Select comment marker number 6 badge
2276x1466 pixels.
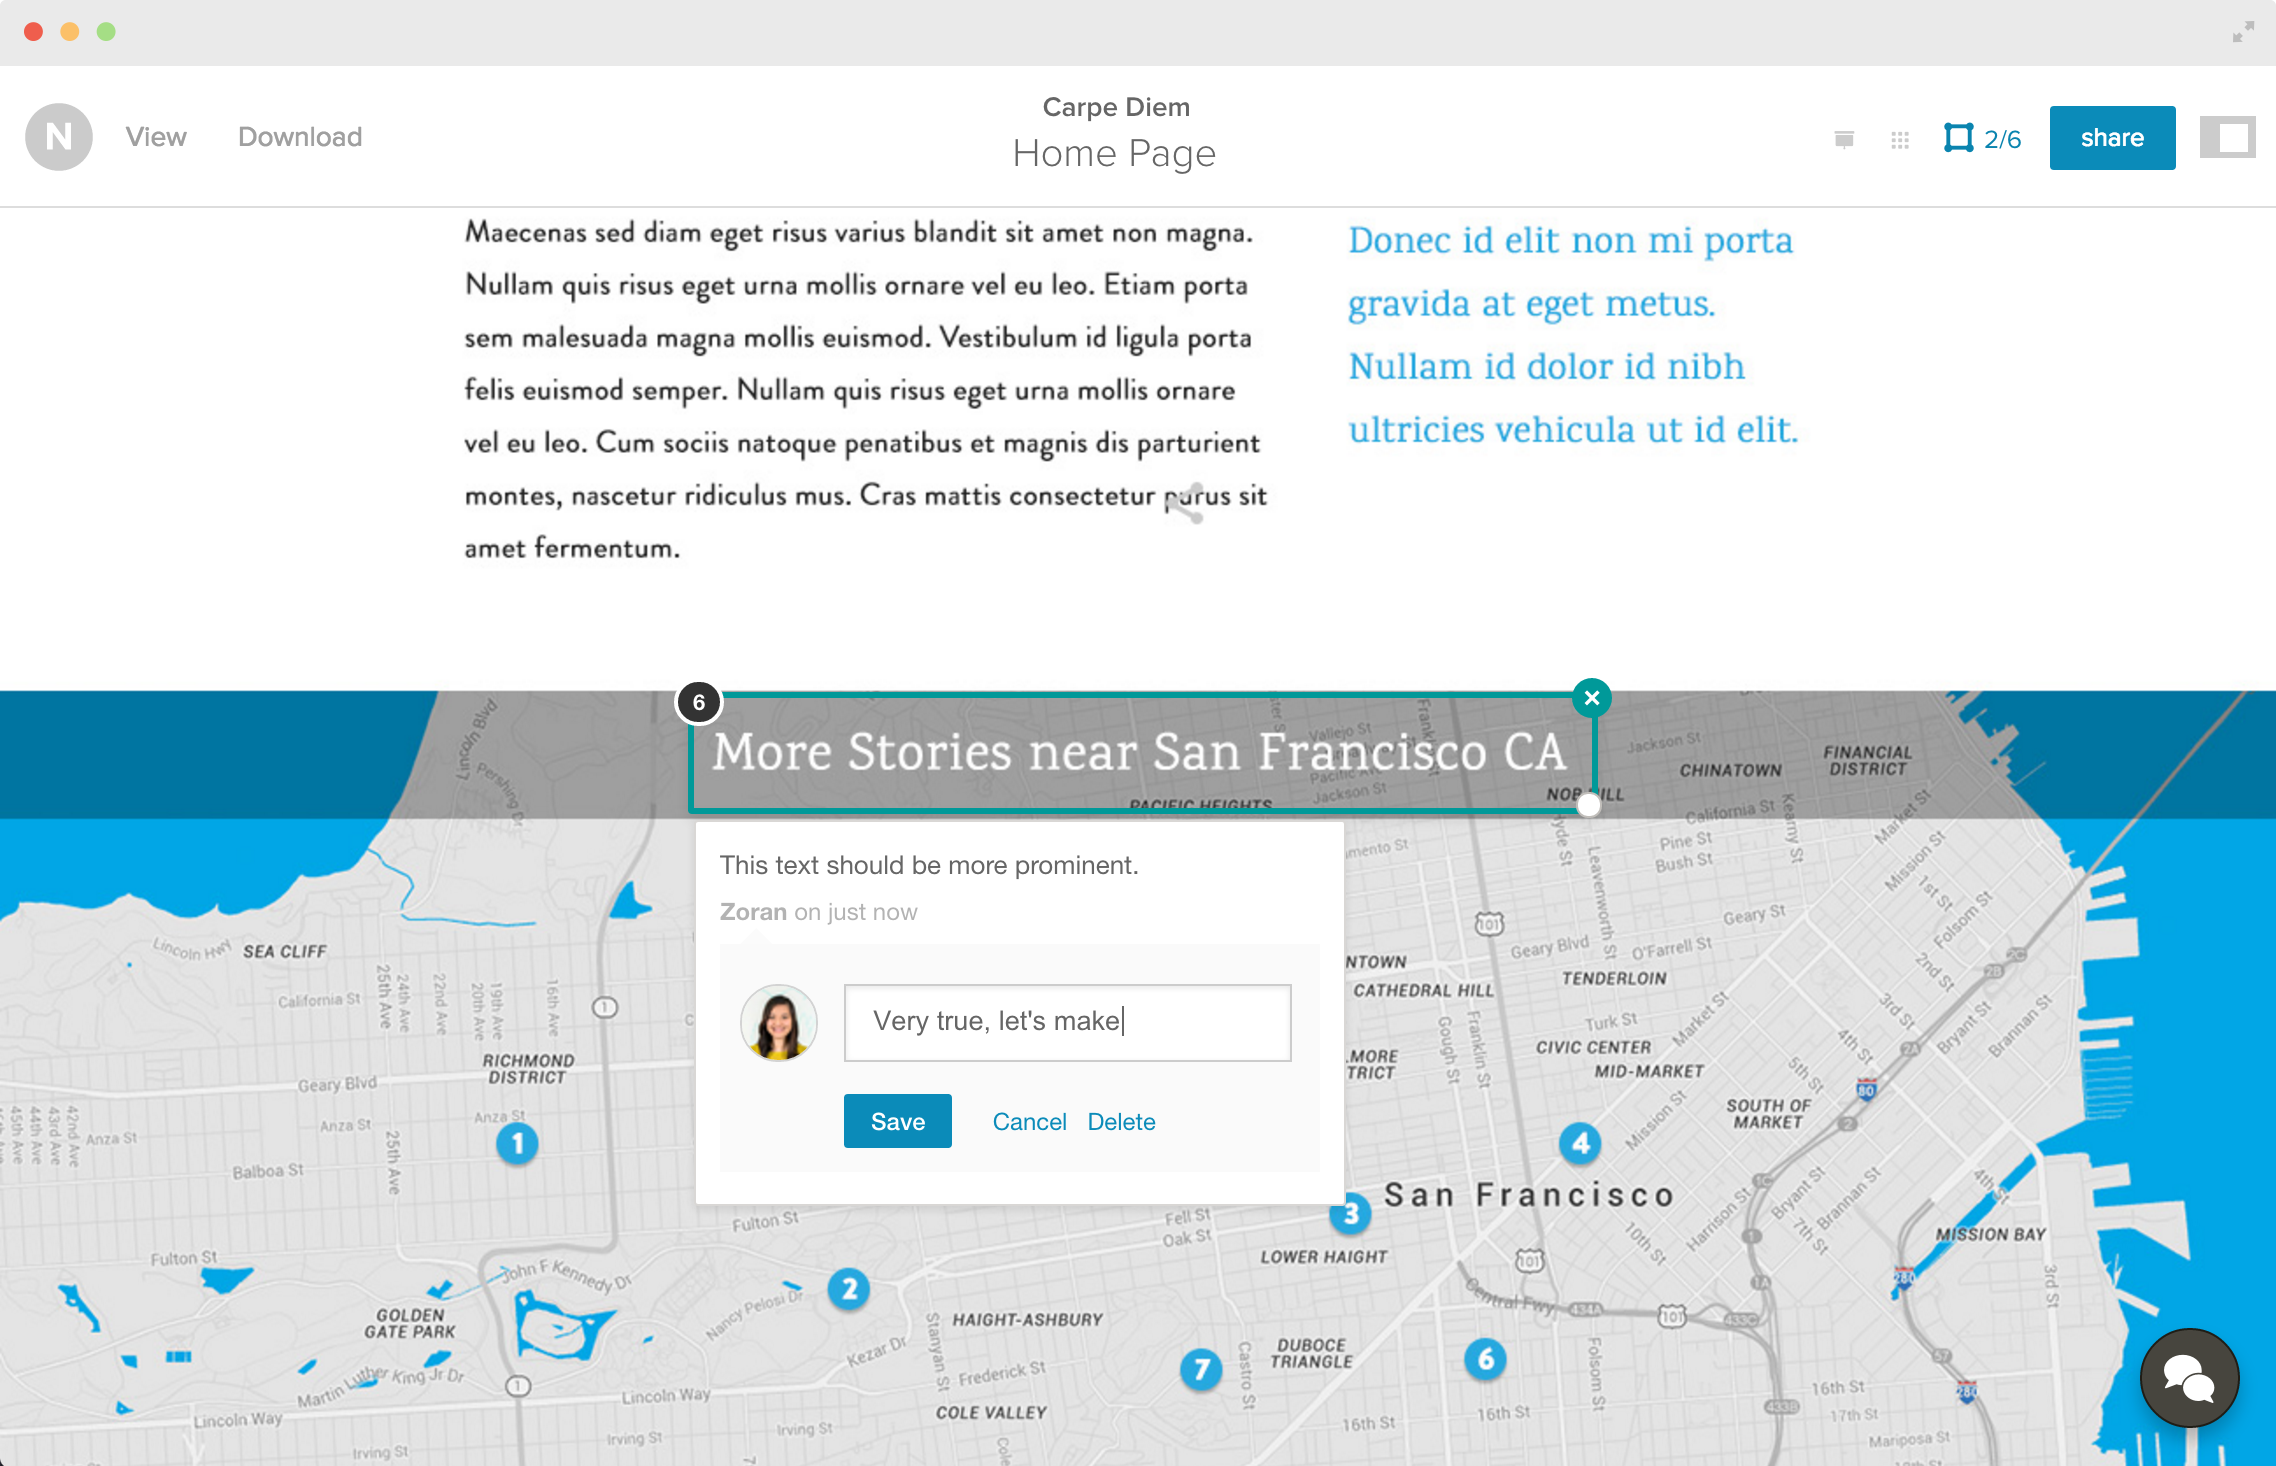click(x=699, y=702)
